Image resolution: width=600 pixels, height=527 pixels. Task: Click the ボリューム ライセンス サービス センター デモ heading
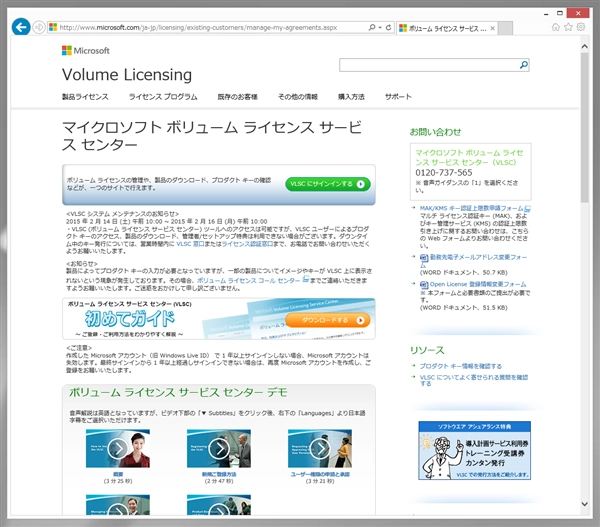(178, 393)
